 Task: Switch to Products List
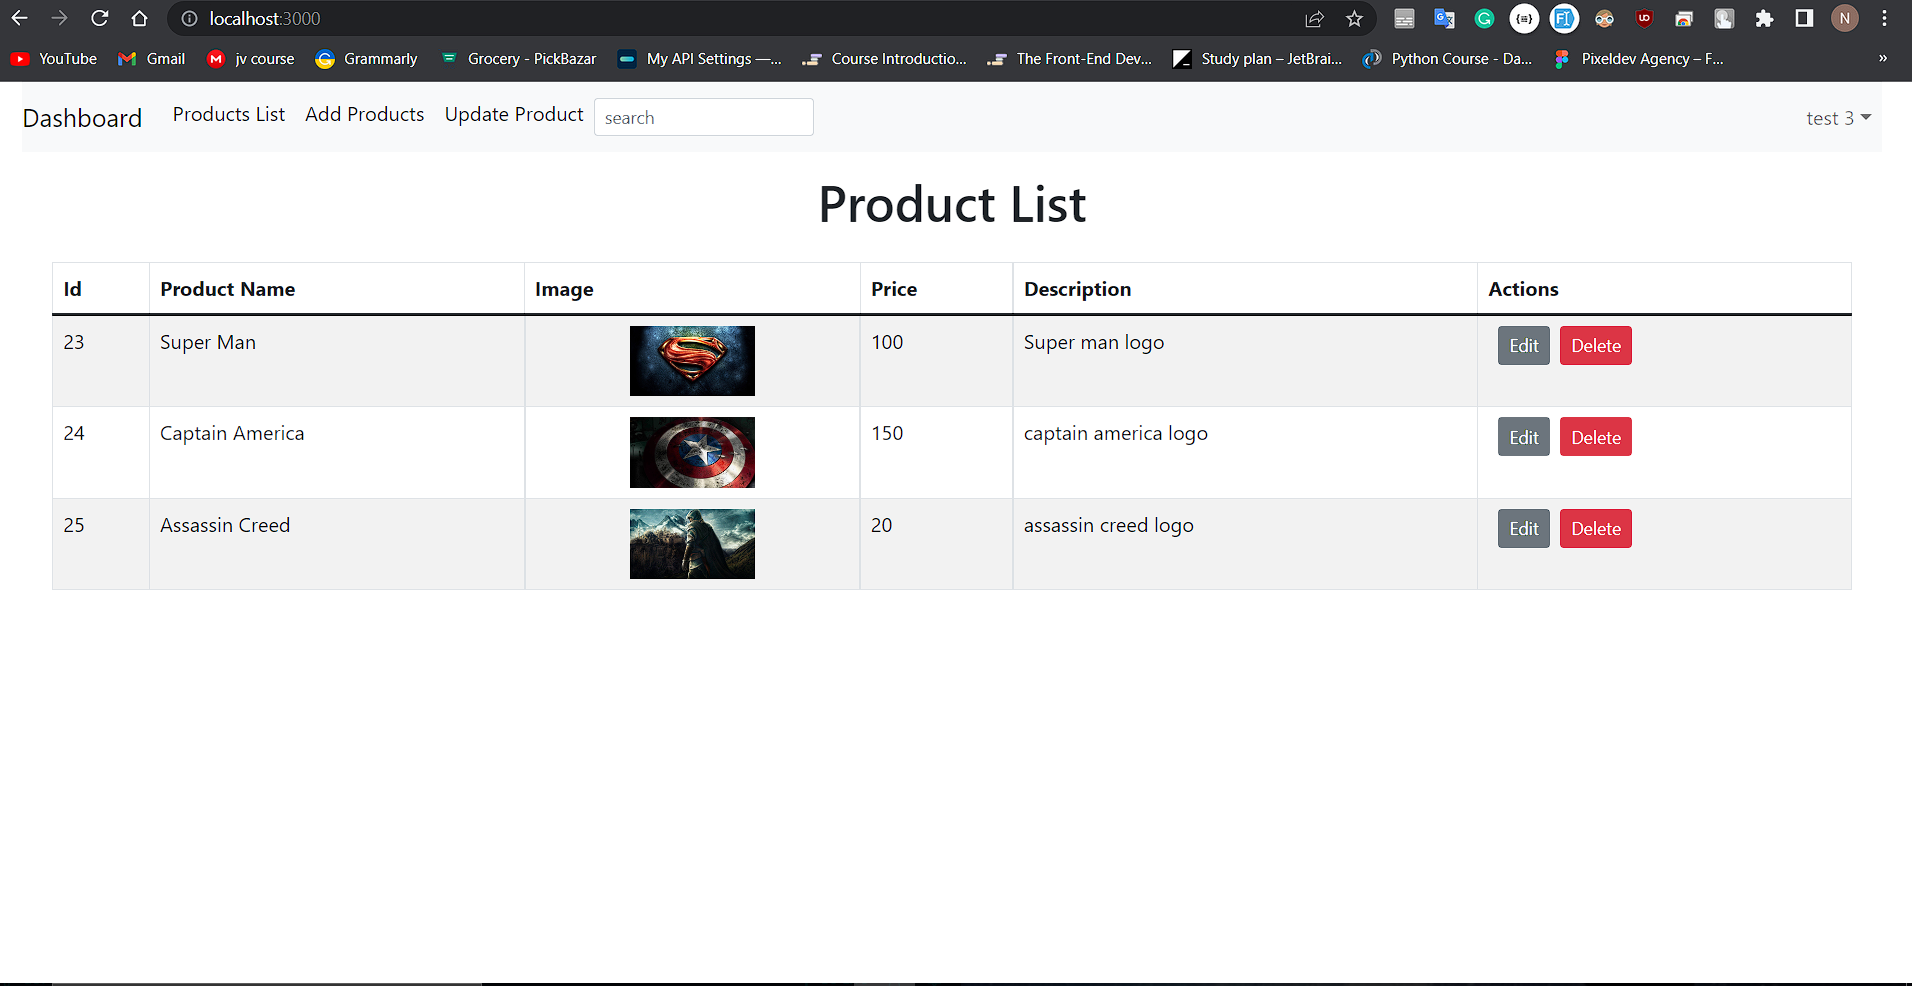(228, 114)
